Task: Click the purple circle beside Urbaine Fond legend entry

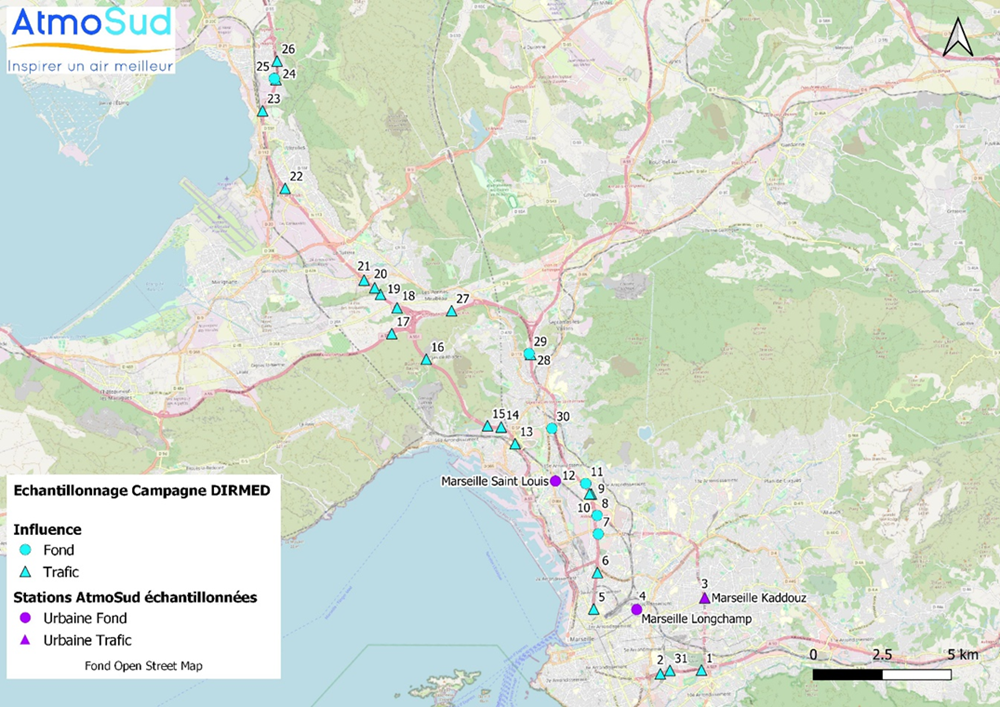Action: pos(26,618)
